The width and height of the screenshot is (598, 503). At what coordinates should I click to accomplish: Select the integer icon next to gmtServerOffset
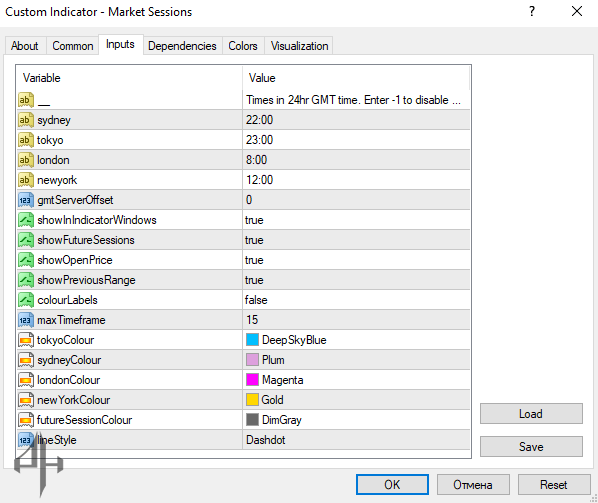tap(26, 200)
